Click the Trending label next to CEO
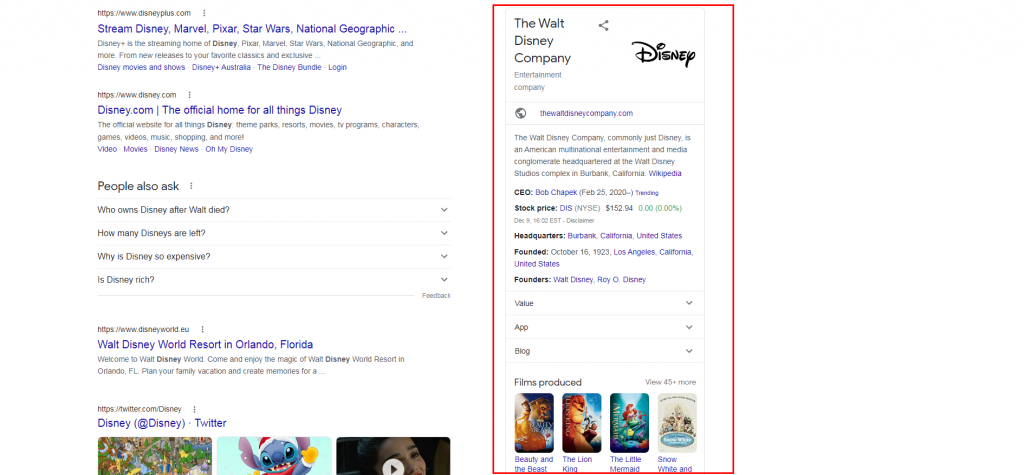The width and height of the screenshot is (1024, 475). pyautogui.click(x=647, y=193)
